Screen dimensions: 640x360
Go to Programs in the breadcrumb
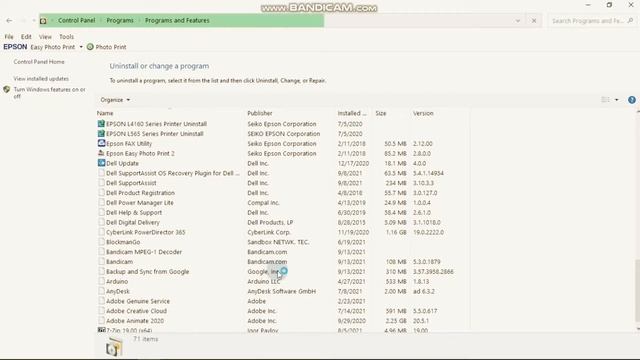pyautogui.click(x=120, y=20)
